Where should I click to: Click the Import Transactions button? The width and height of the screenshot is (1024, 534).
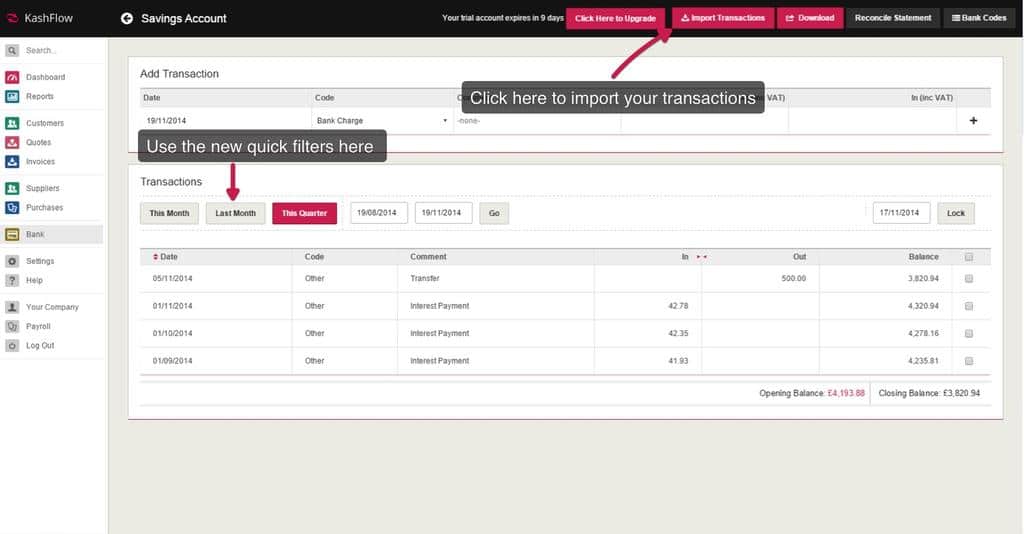click(x=723, y=18)
